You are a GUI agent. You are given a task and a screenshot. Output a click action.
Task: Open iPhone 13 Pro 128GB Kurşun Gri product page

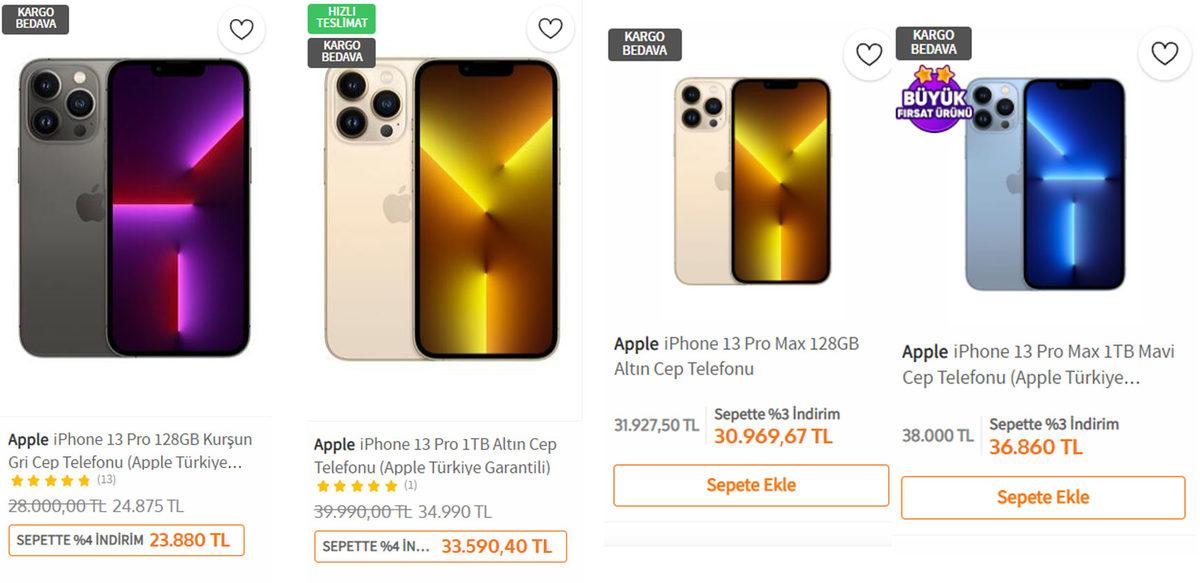pos(130,450)
